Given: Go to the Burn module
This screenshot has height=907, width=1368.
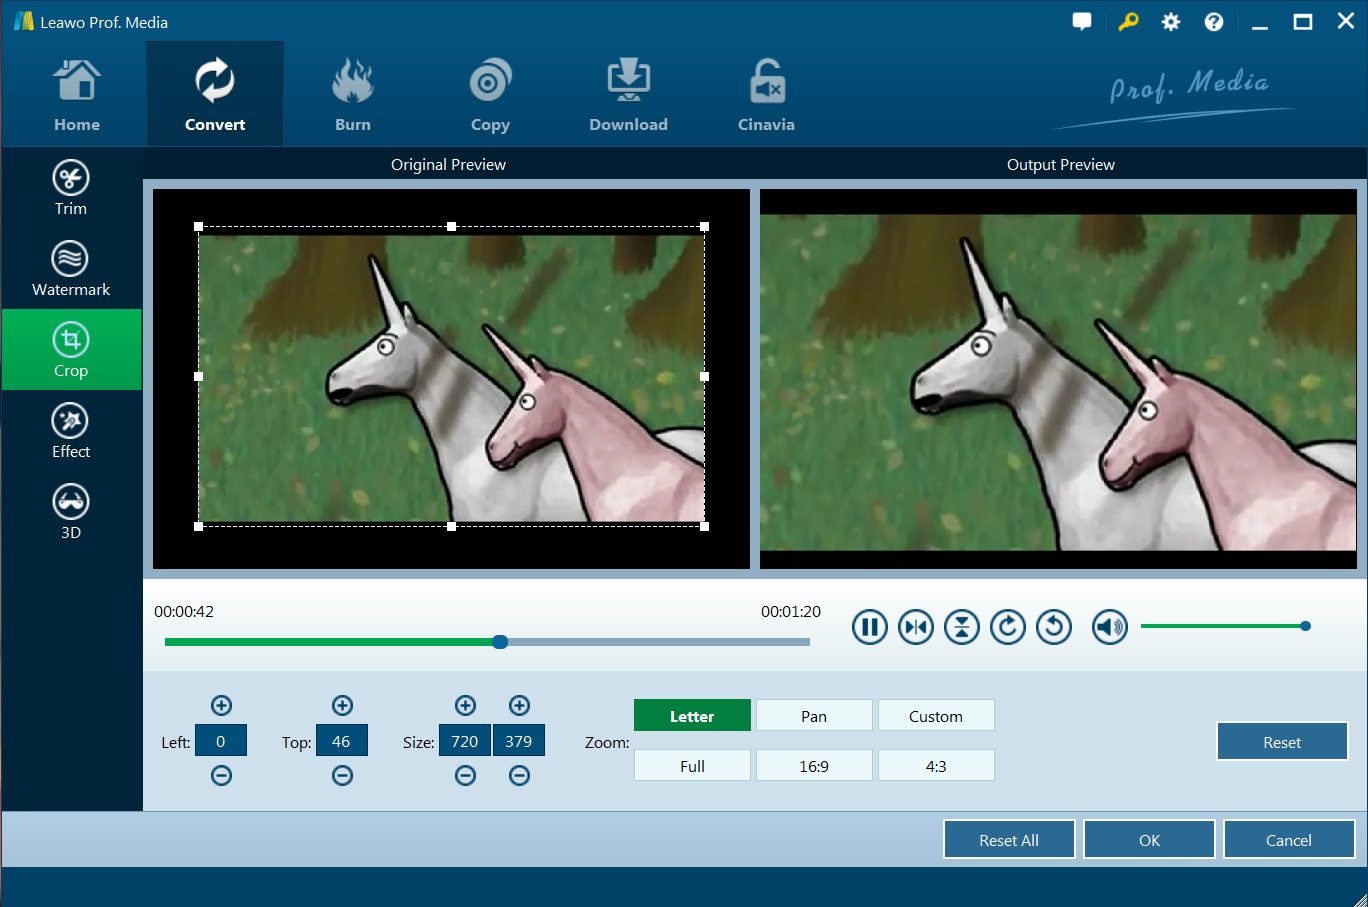Looking at the screenshot, I should point(352,95).
